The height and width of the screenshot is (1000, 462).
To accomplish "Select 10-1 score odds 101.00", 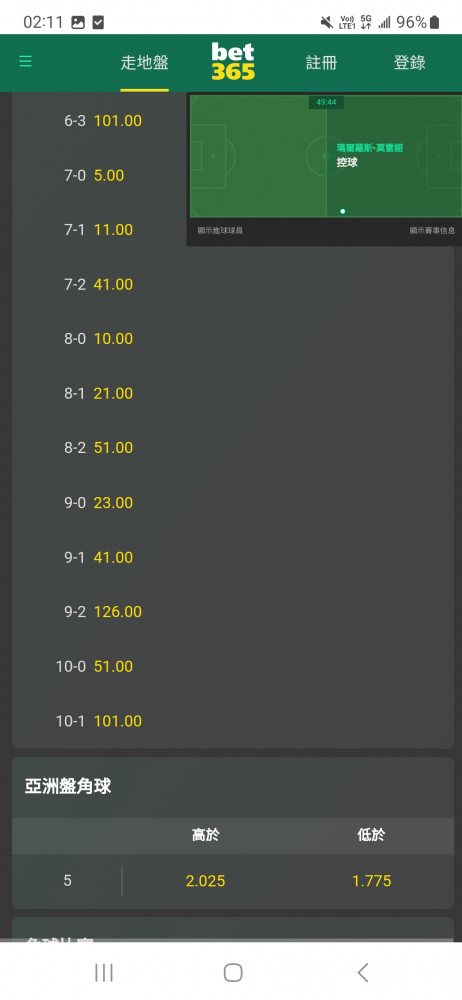I will (x=97, y=721).
